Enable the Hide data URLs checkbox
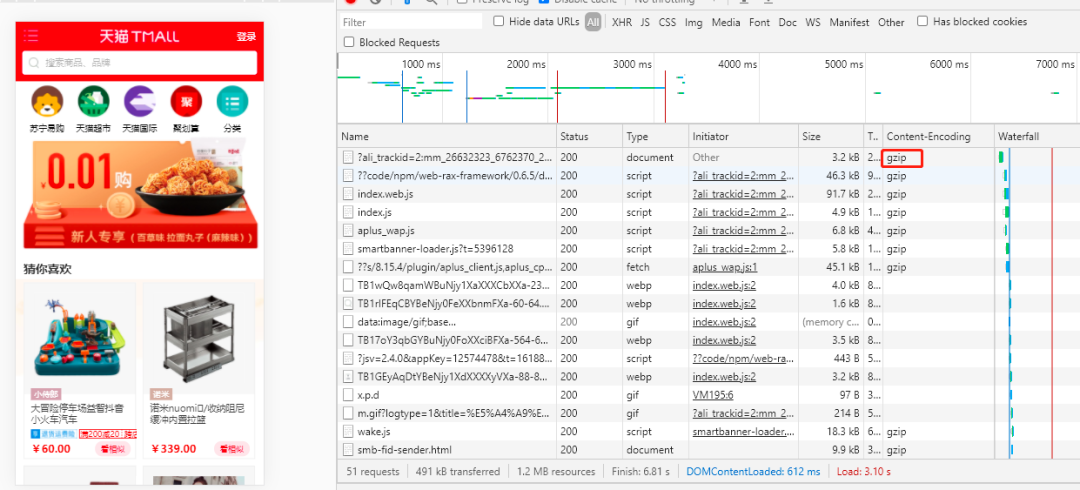The image size is (1080, 490). click(499, 21)
